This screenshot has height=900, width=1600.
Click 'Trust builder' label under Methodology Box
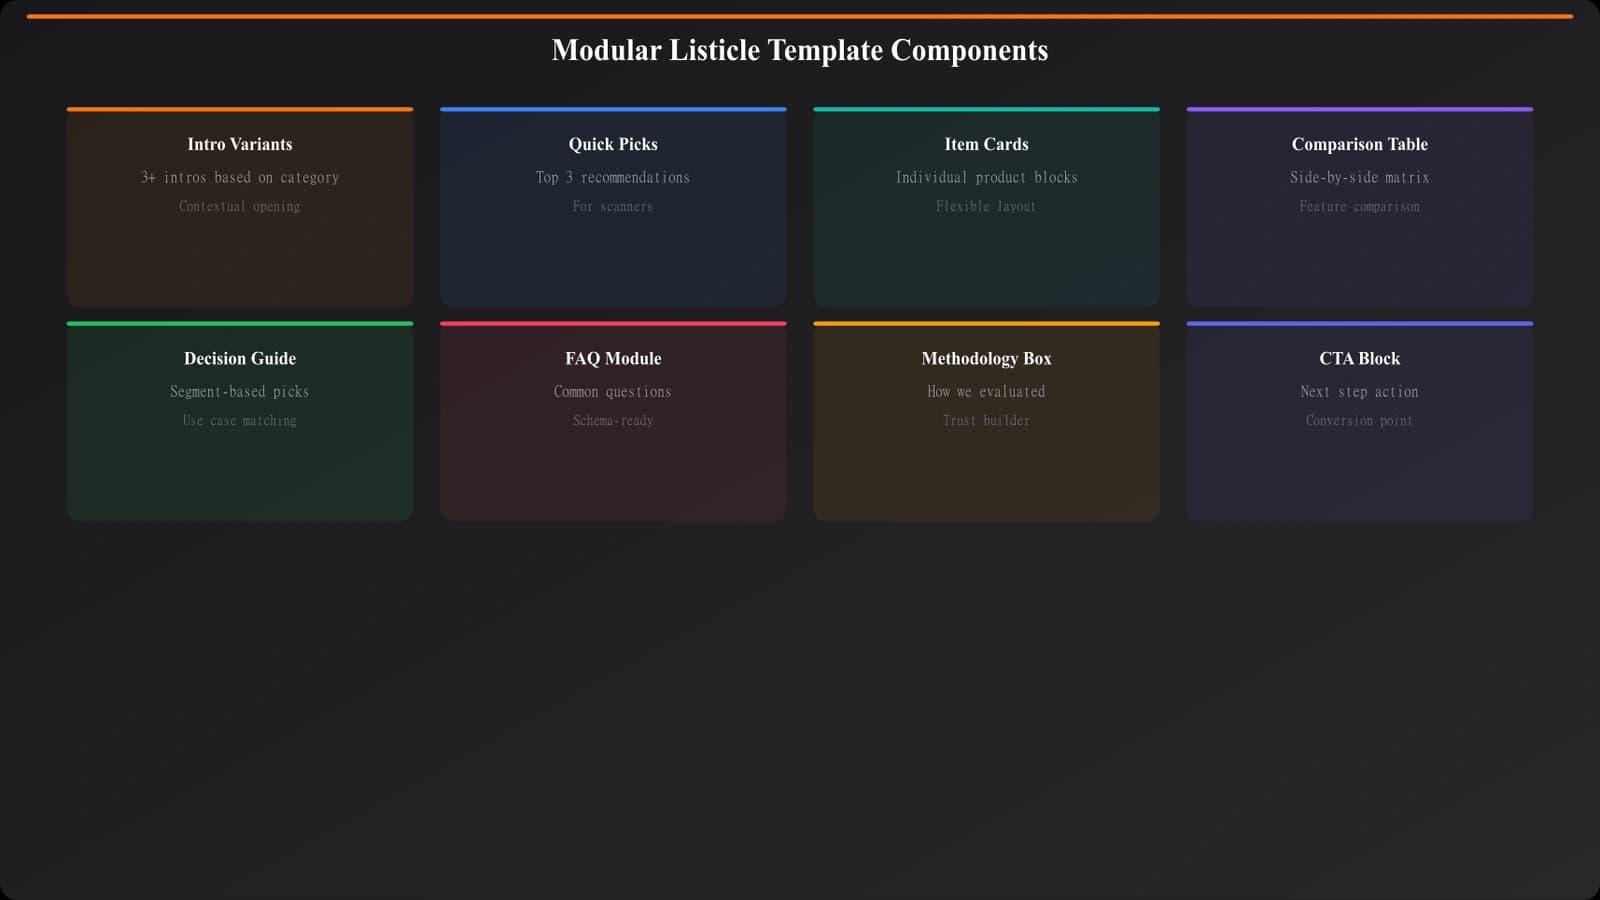tap(986, 420)
